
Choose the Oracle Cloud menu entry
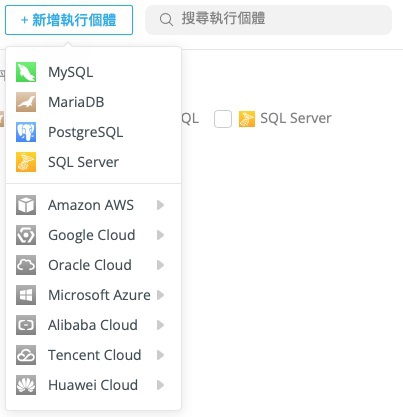(93, 265)
